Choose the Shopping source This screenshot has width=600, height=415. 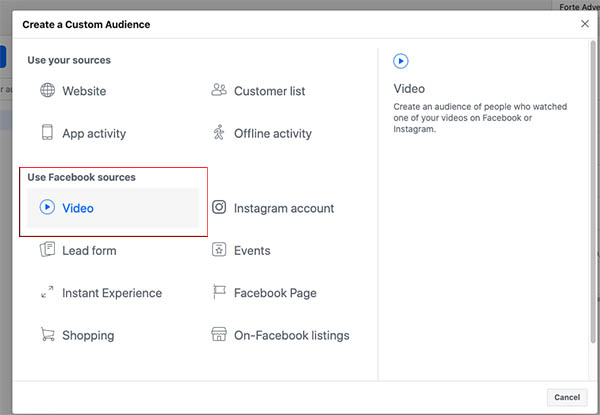[88, 335]
